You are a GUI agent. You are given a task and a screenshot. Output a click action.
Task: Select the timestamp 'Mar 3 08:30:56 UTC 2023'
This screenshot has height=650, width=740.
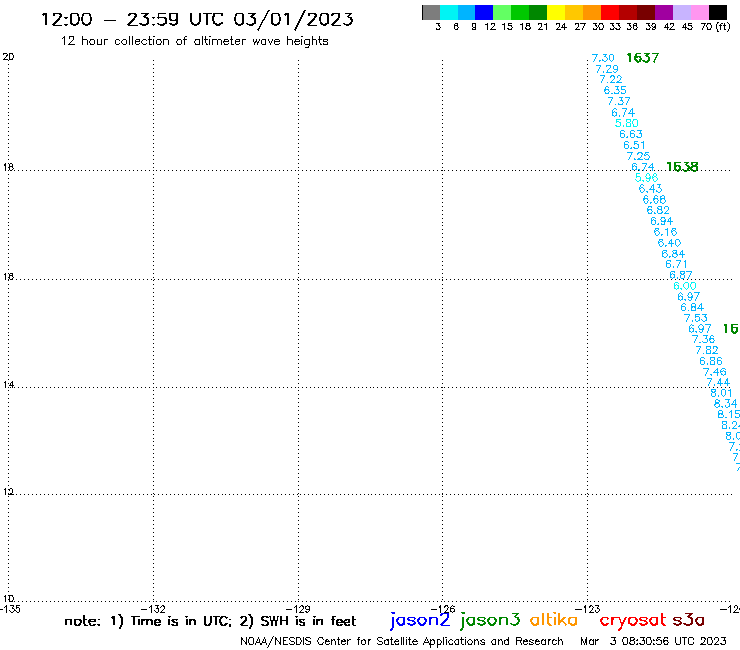click(653, 641)
